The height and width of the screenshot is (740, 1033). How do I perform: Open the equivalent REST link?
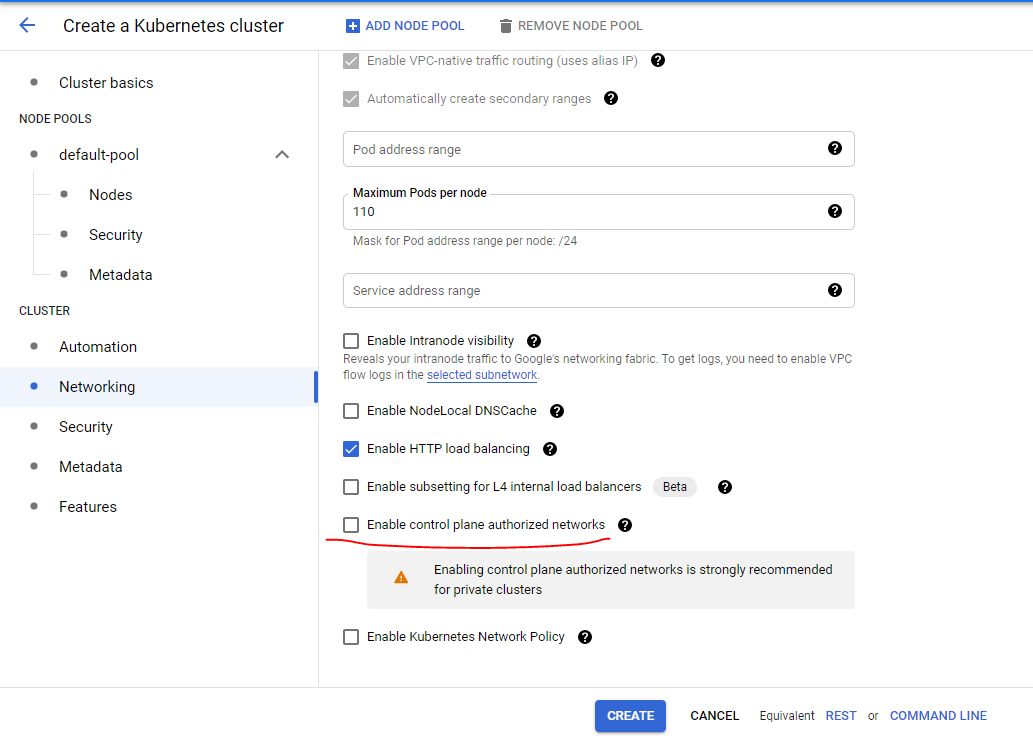(x=841, y=716)
